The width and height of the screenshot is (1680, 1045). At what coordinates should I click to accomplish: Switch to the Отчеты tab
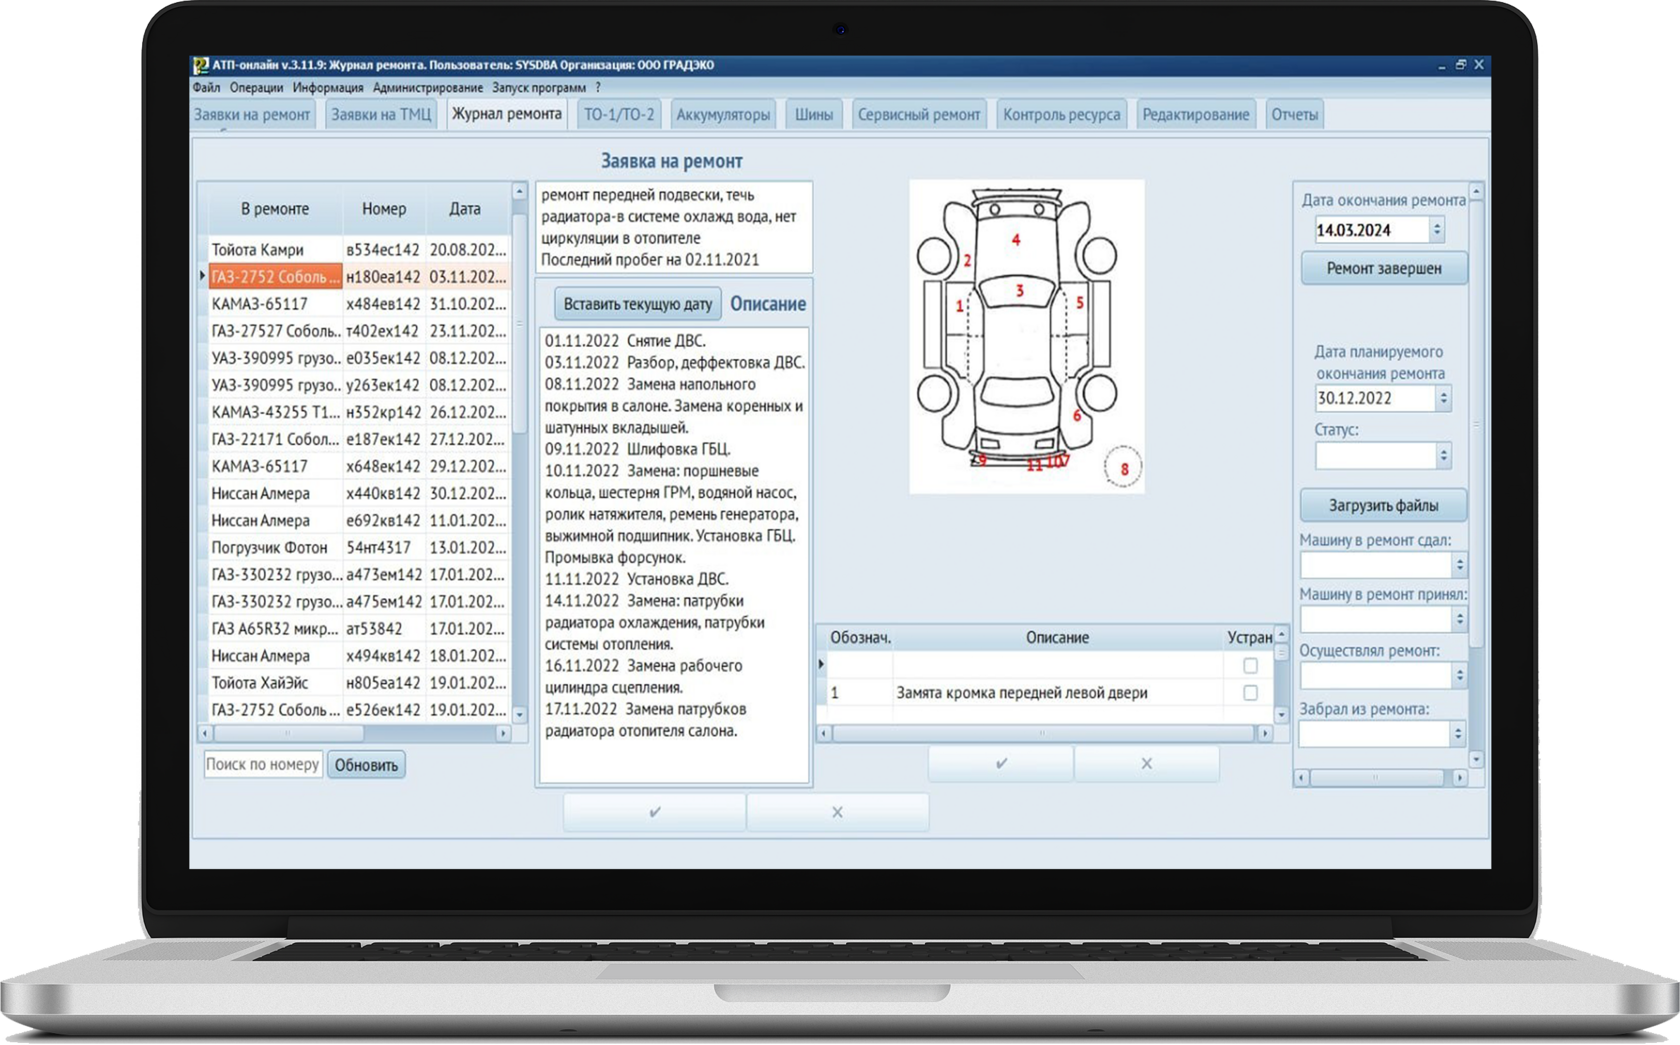tap(1295, 114)
